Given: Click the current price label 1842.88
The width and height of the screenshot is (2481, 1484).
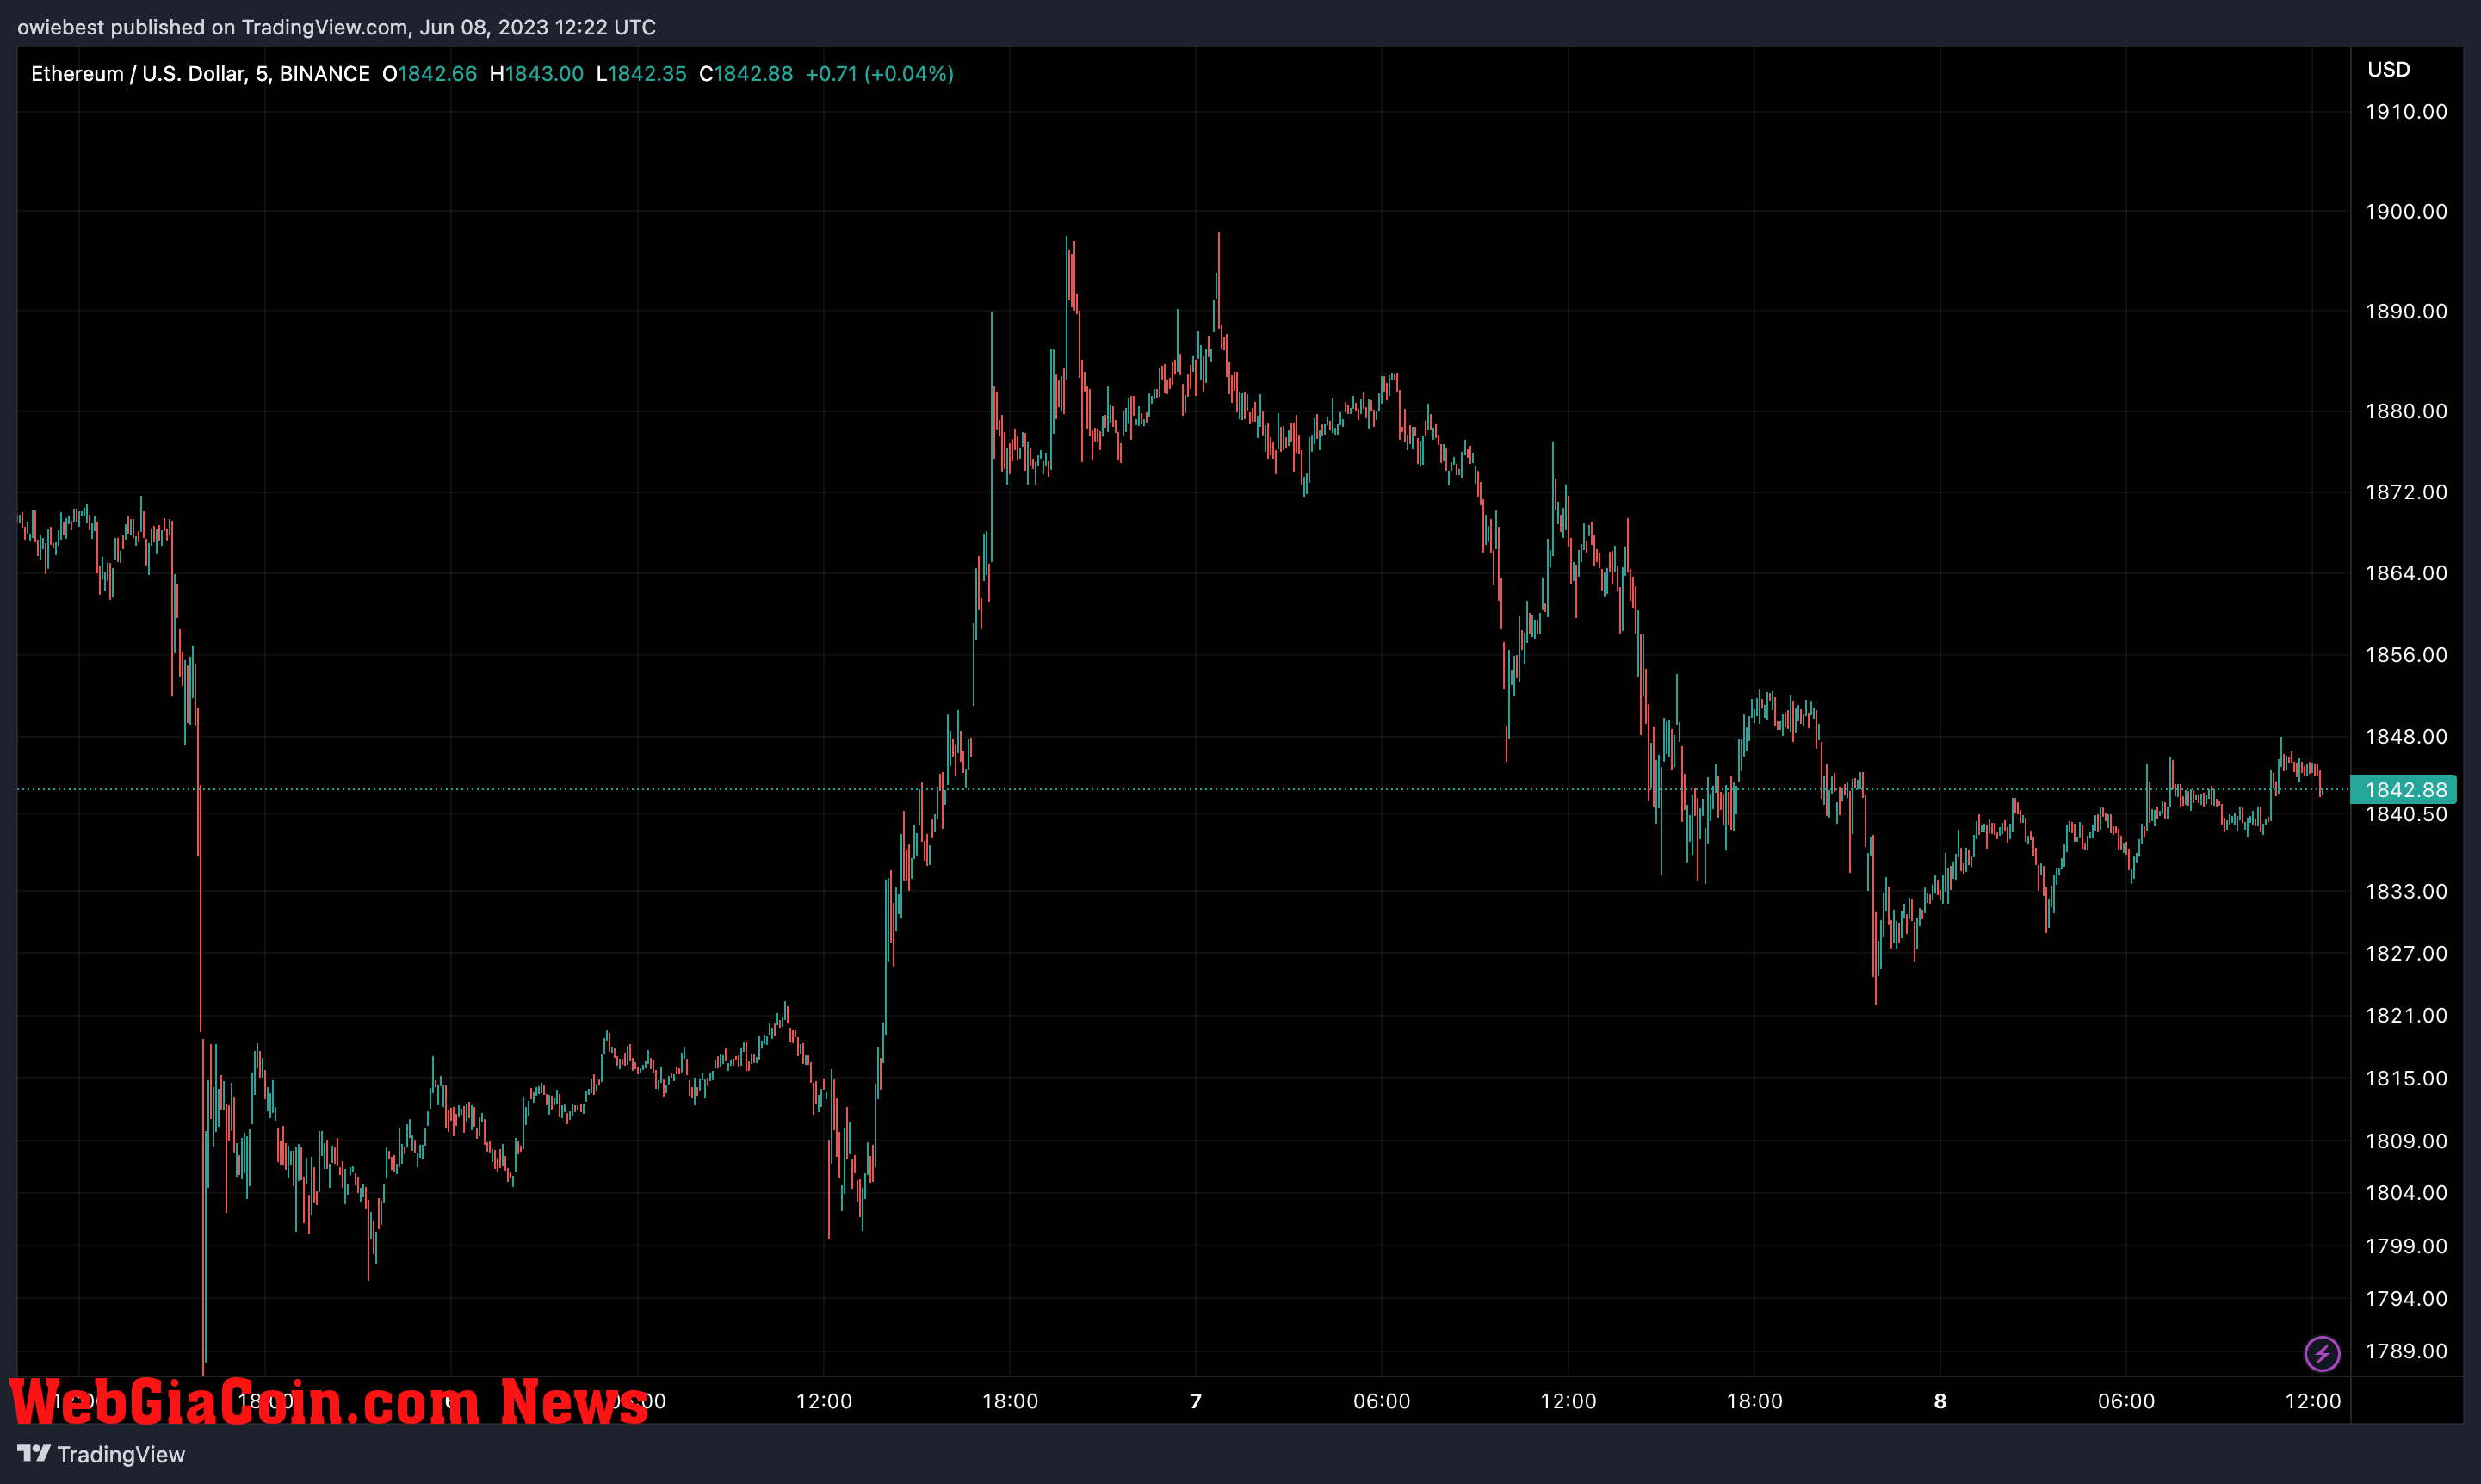Looking at the screenshot, I should 2403,790.
